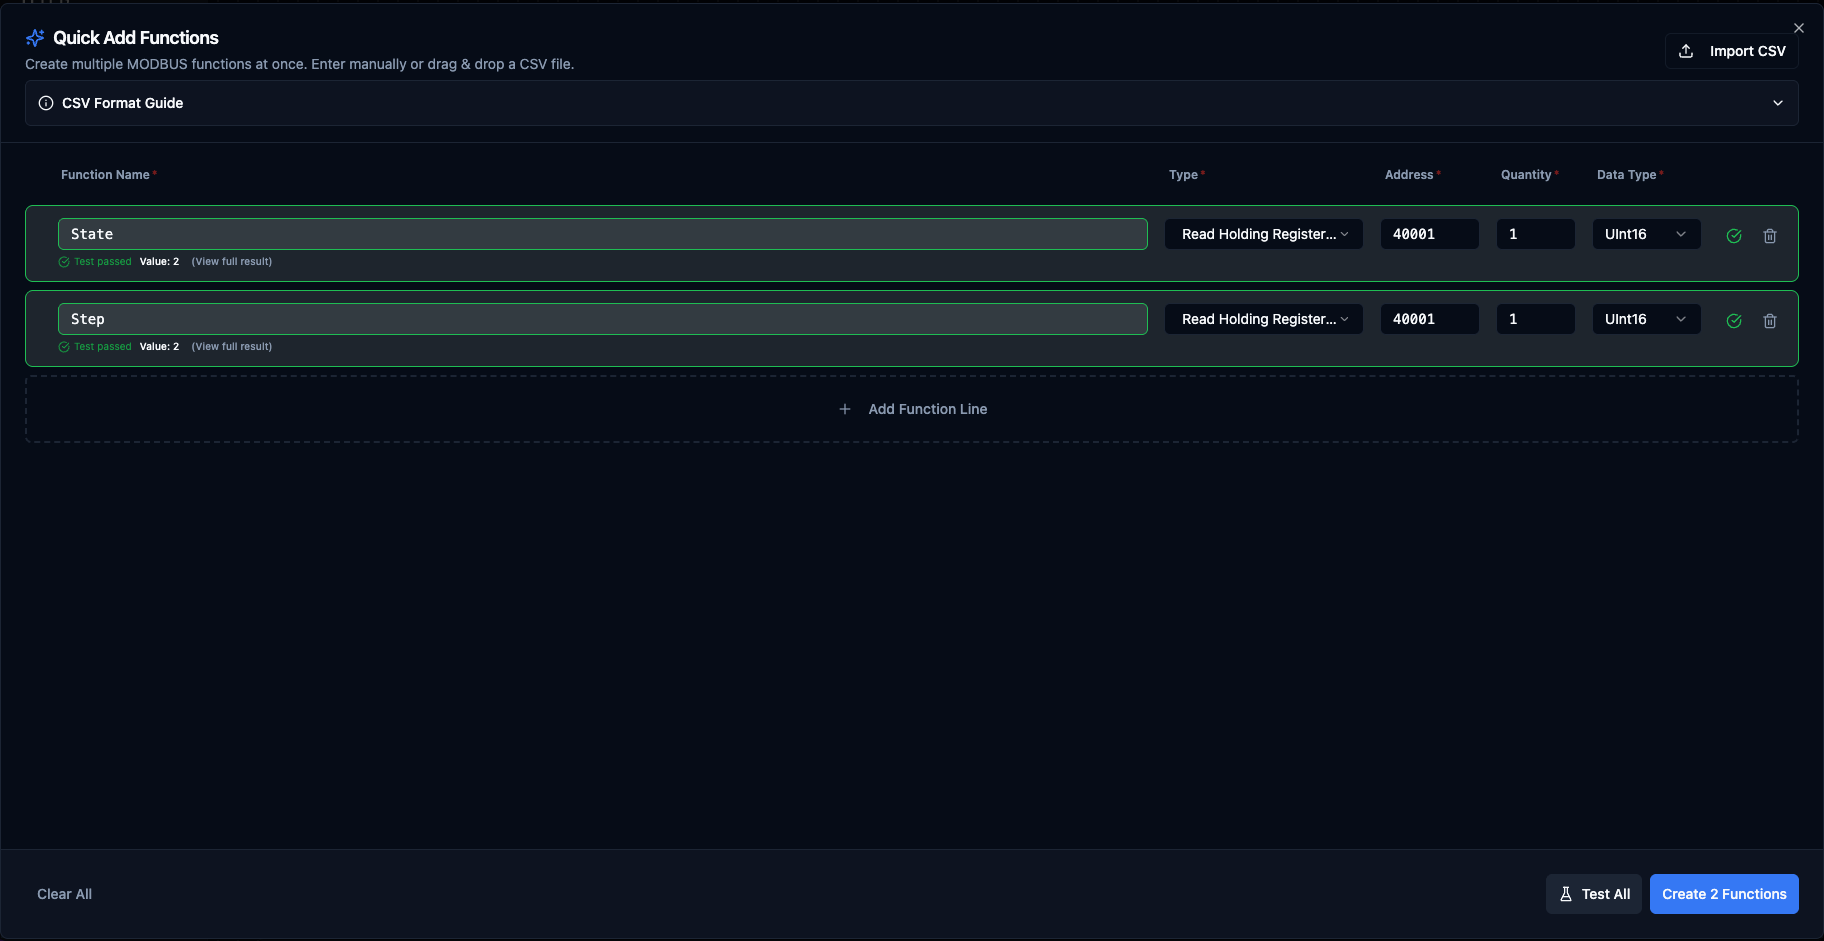The width and height of the screenshot is (1824, 941).
Task: Click the Import CSV button
Action: click(1731, 51)
